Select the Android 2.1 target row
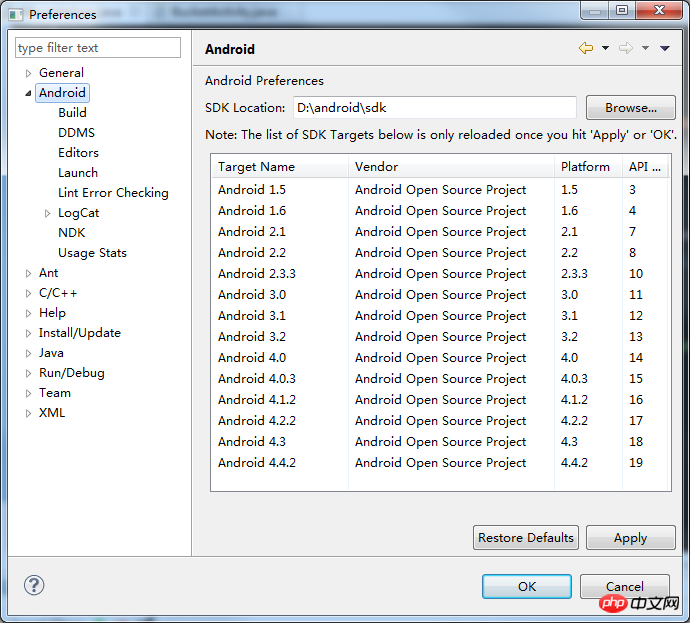This screenshot has height=623, width=690. 441,231
